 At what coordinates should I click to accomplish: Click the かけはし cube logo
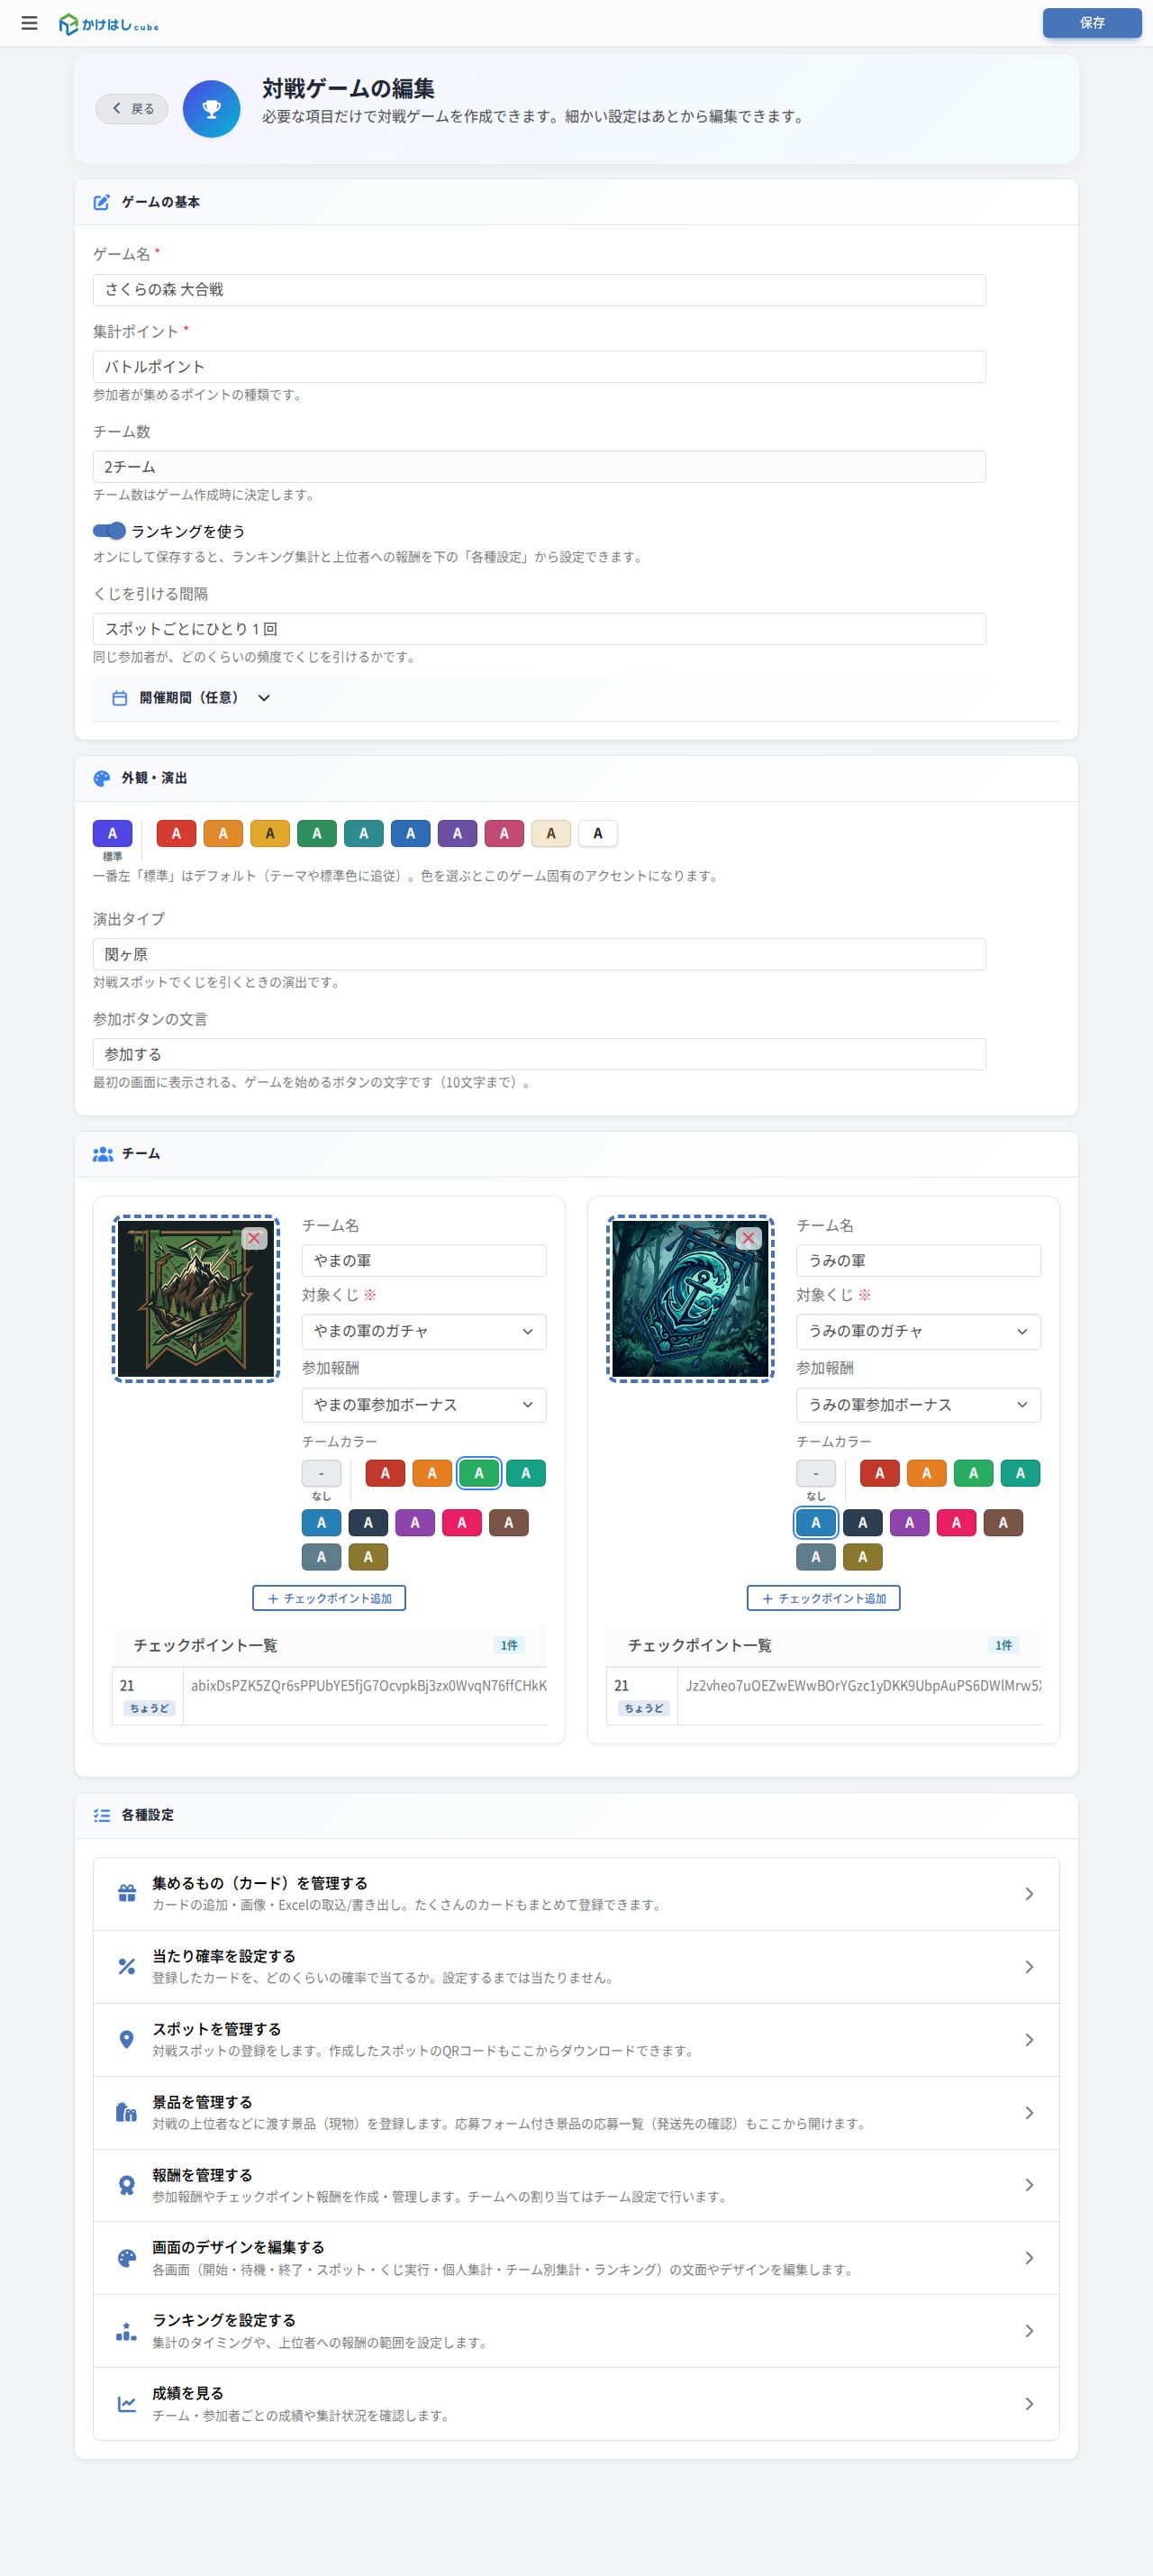109,24
